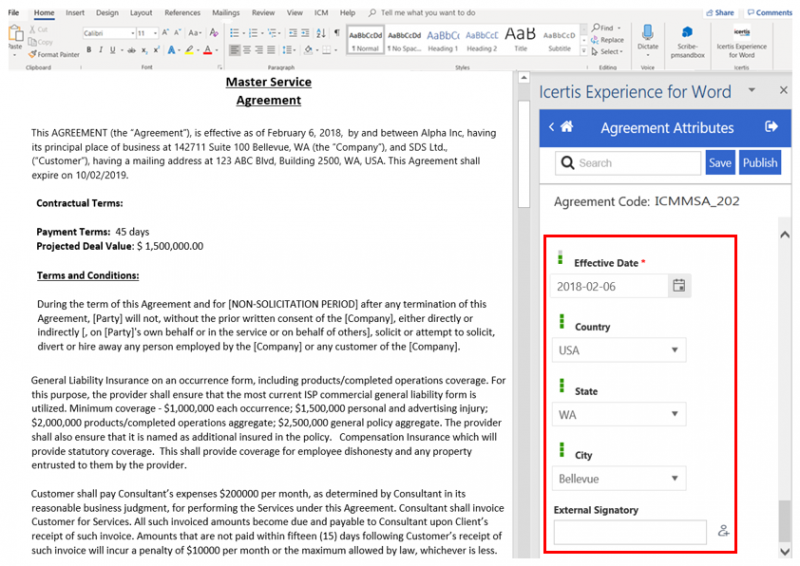This screenshot has width=800, height=566.
Task: Click the Save button in Icertis pane
Action: tap(720, 163)
